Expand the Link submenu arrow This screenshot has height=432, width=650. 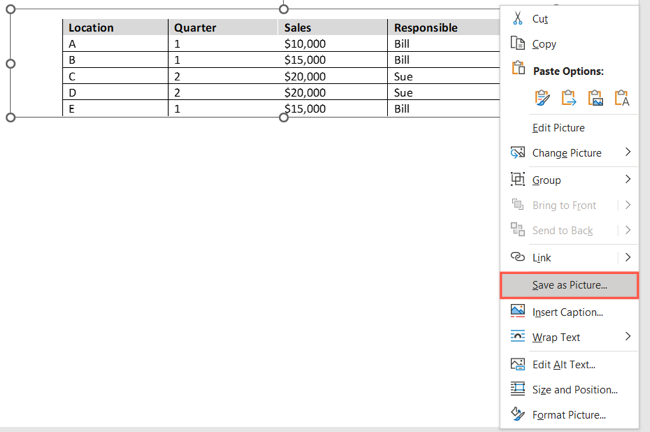click(628, 257)
